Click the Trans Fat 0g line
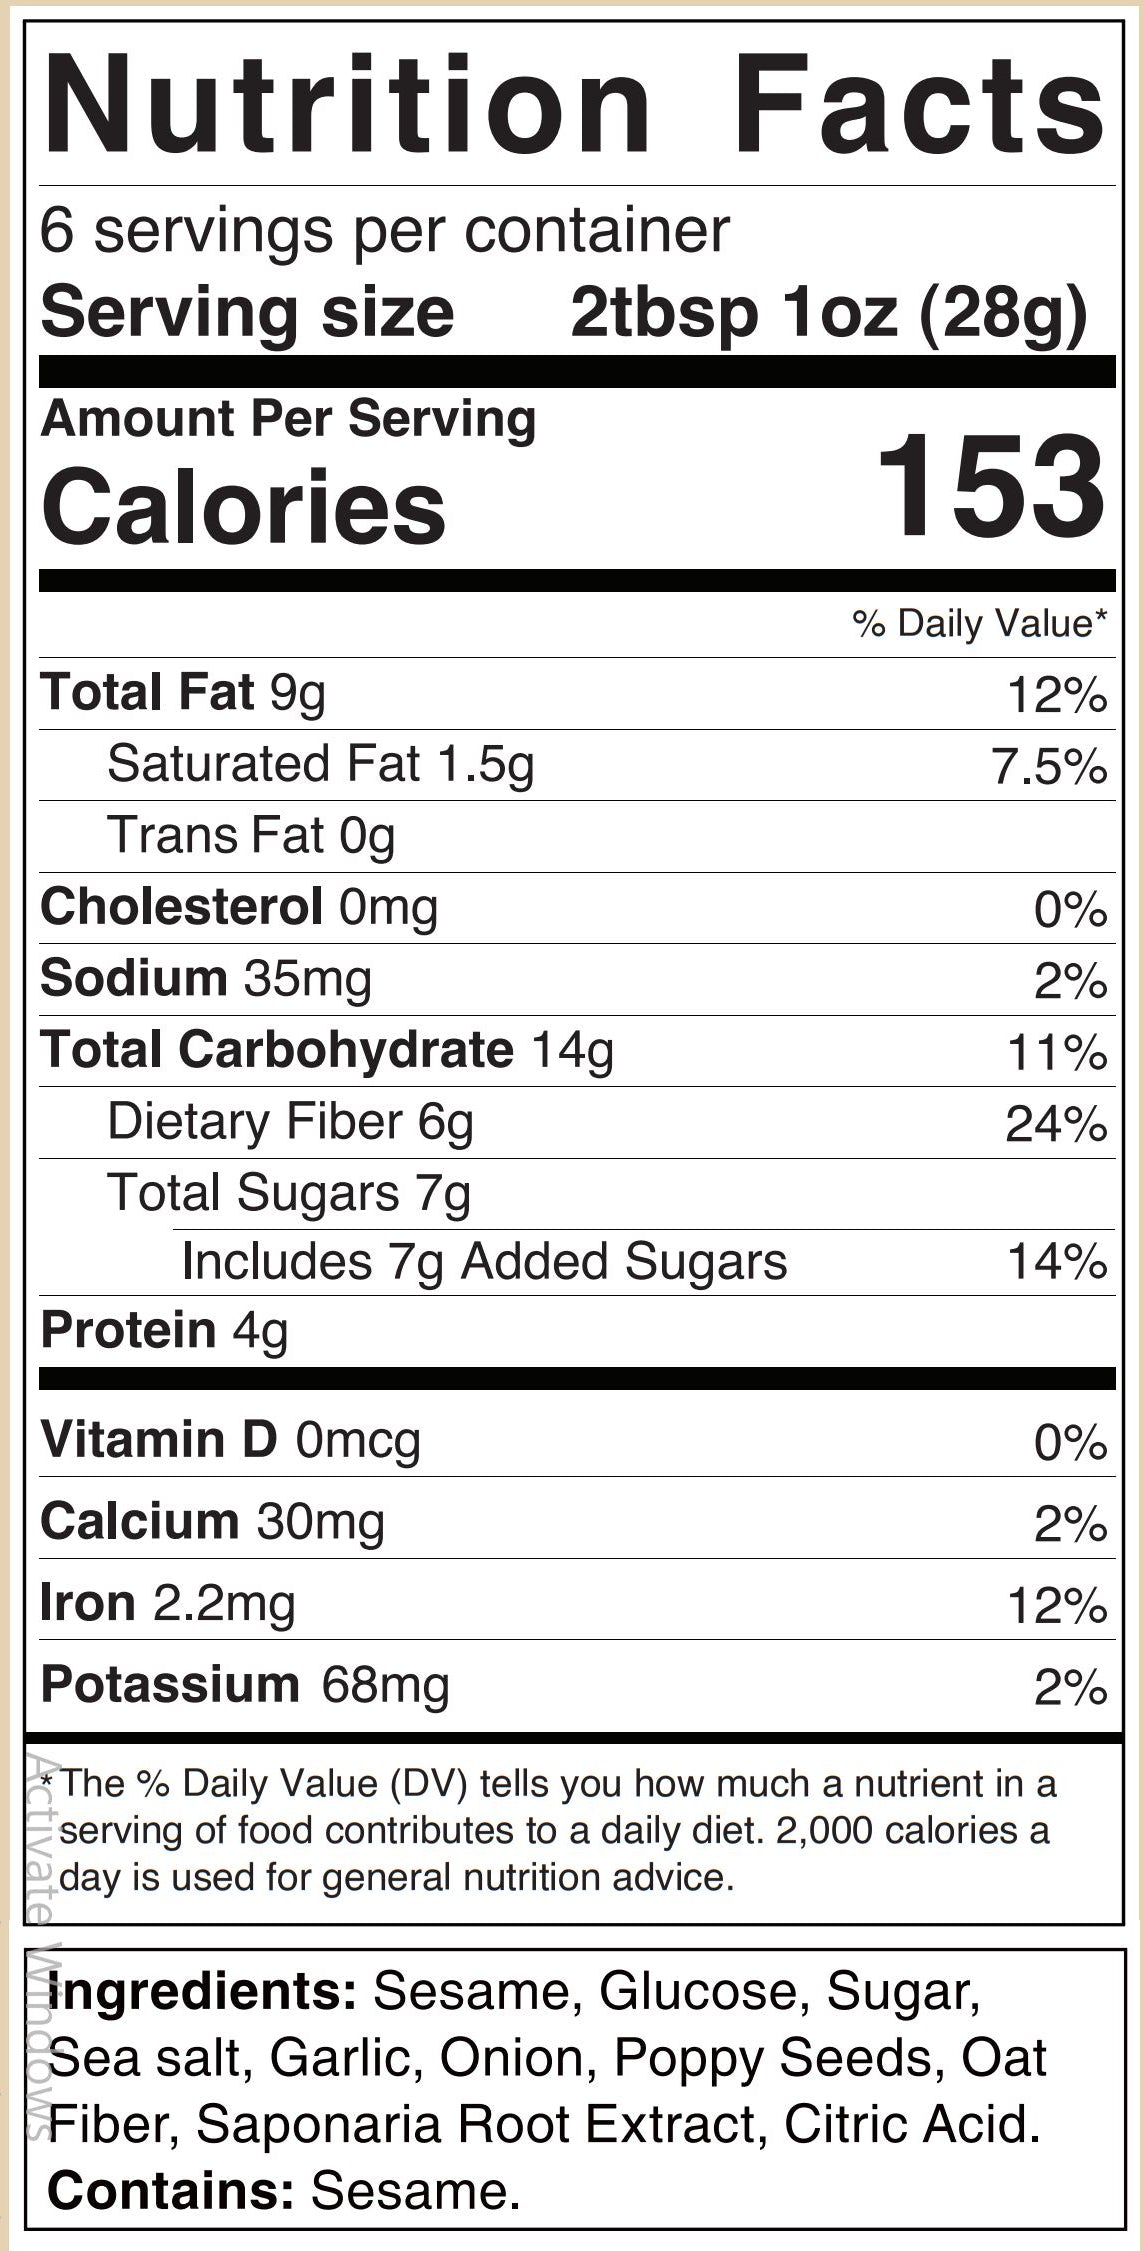 pos(251,836)
